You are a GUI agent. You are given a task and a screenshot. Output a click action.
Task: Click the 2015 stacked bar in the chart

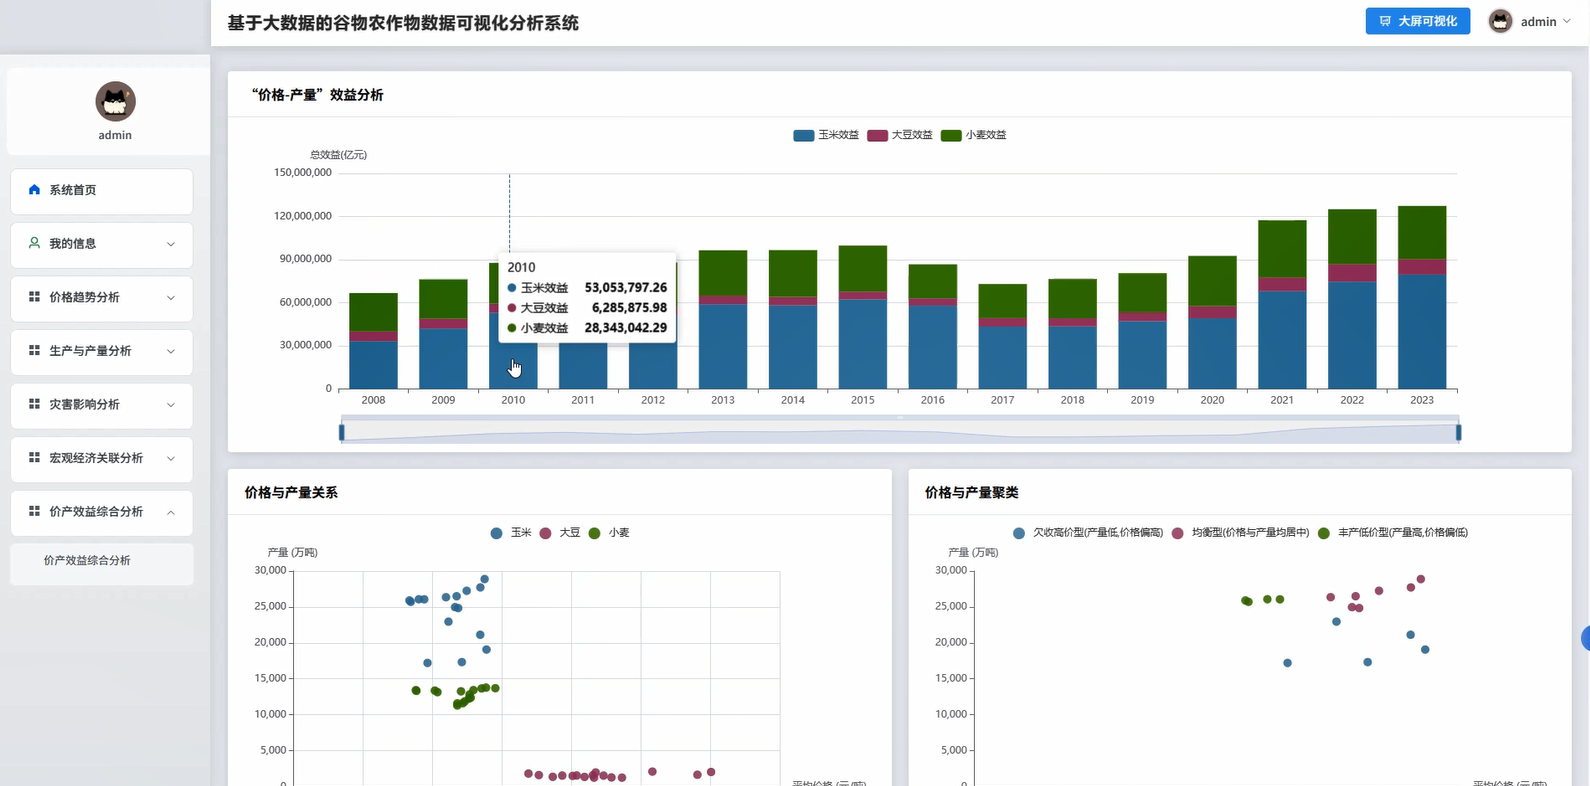[x=863, y=317]
